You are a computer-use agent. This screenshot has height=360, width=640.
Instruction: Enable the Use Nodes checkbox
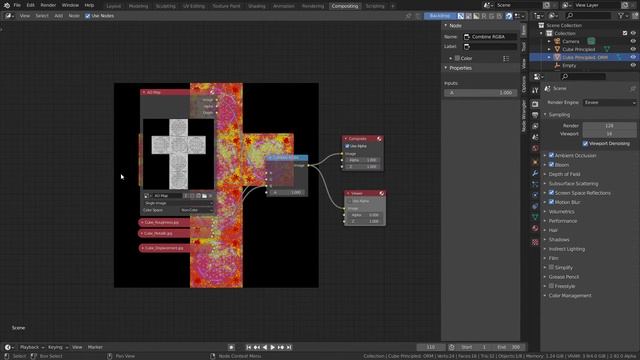87,16
